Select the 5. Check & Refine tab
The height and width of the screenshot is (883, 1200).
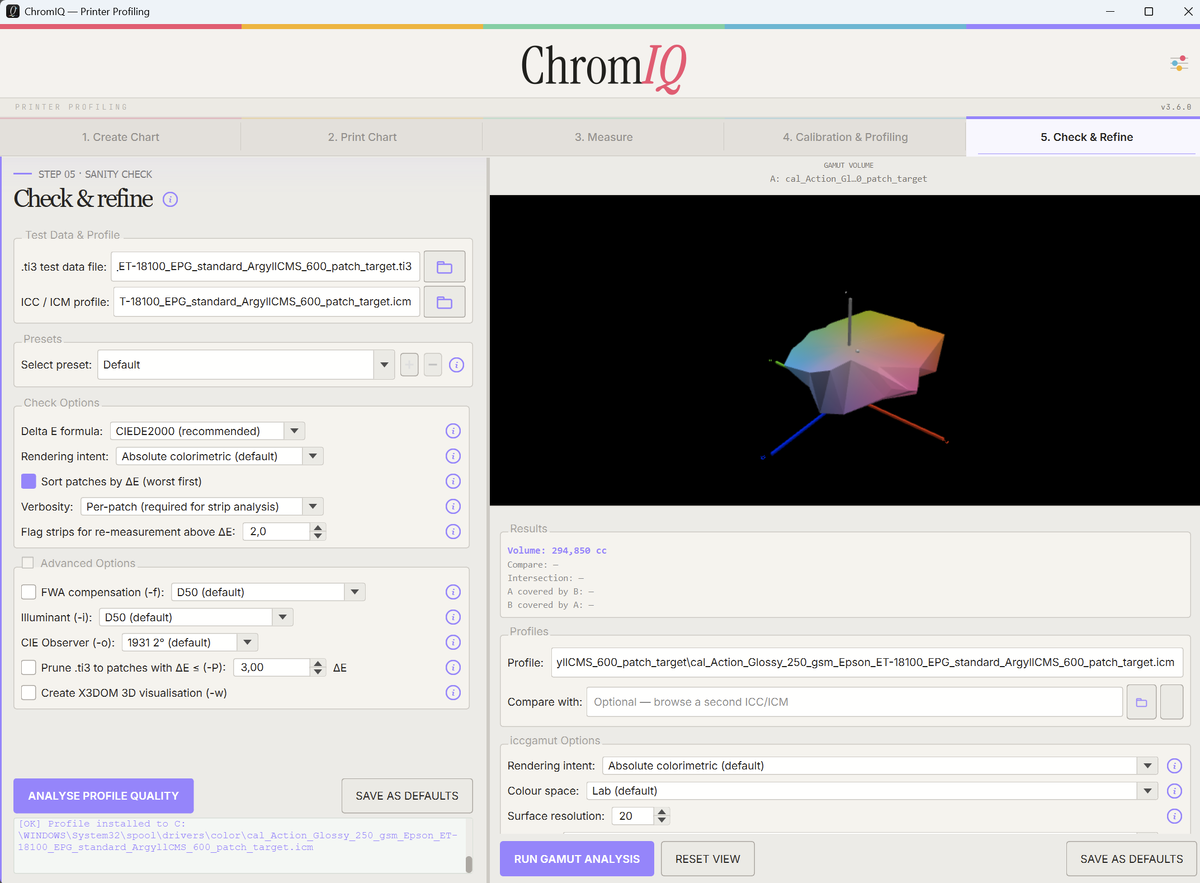click(x=1086, y=137)
